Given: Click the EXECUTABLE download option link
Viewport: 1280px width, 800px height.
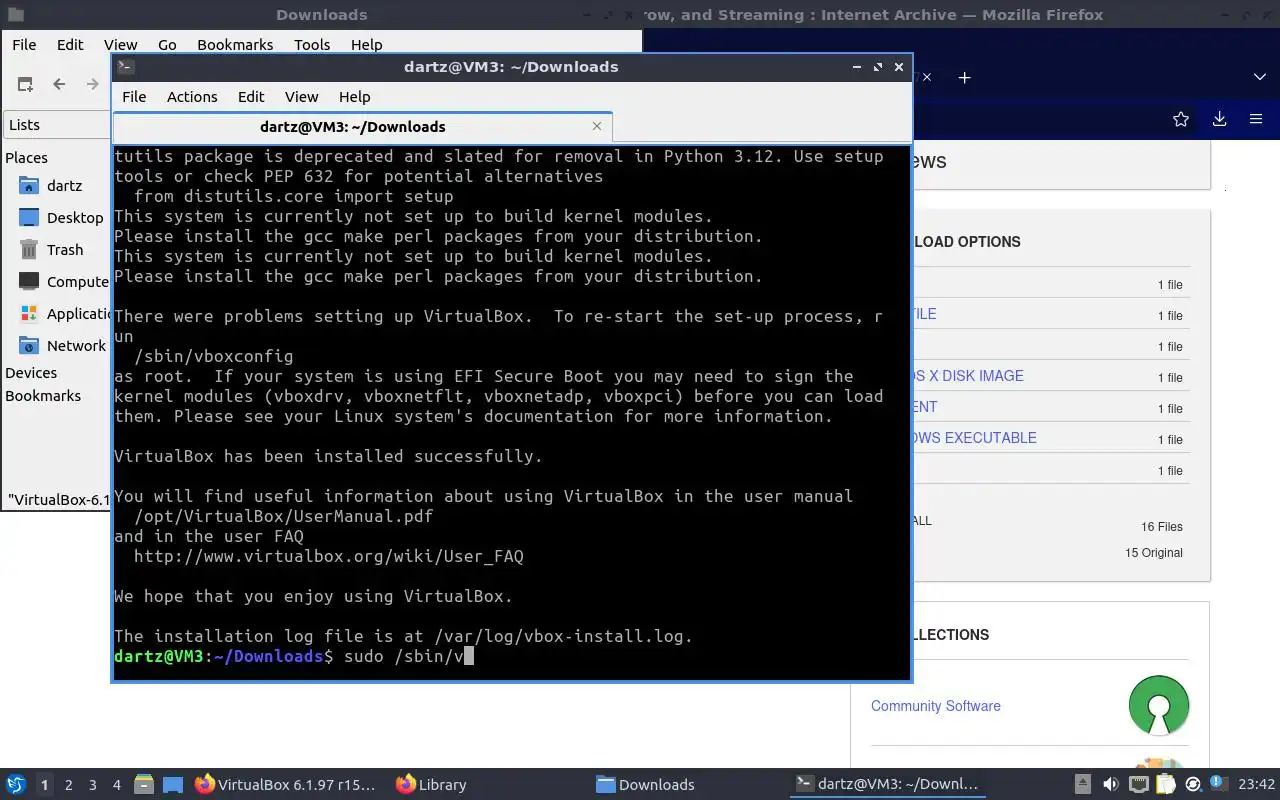Looking at the screenshot, I should click(974, 438).
